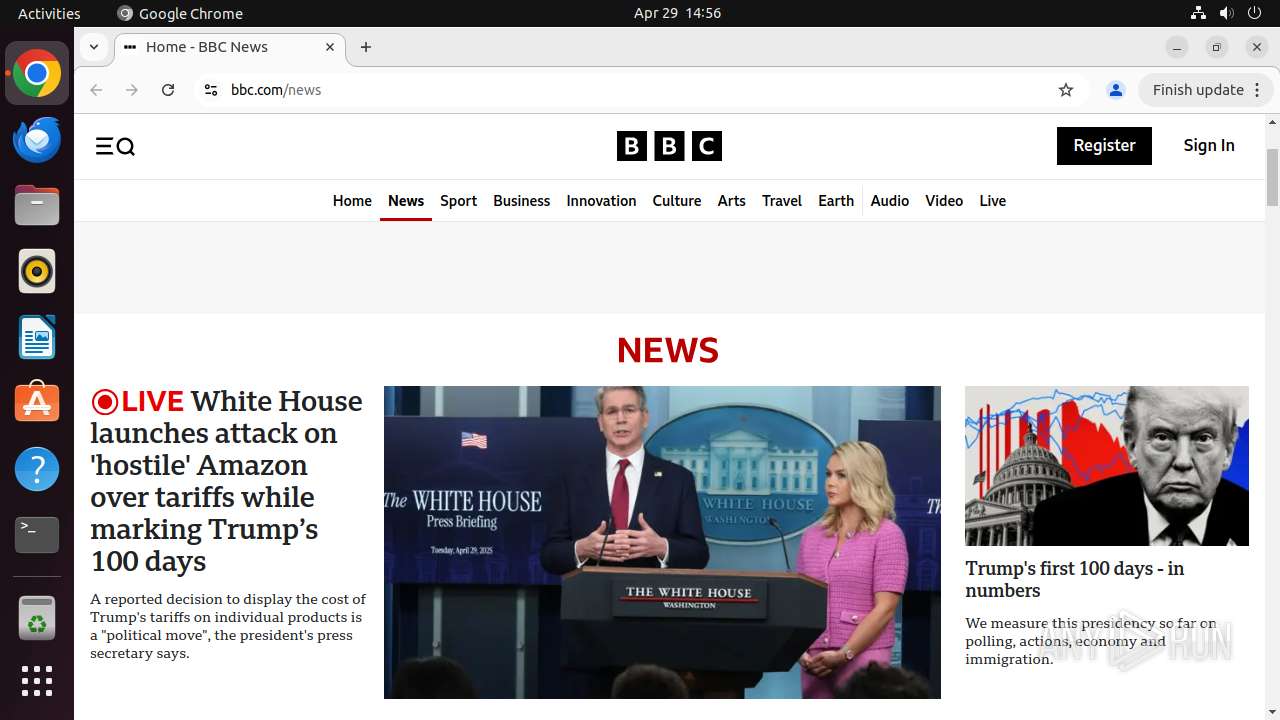Image resolution: width=1280 pixels, height=720 pixels.
Task: Go to the Live section
Action: [993, 201]
